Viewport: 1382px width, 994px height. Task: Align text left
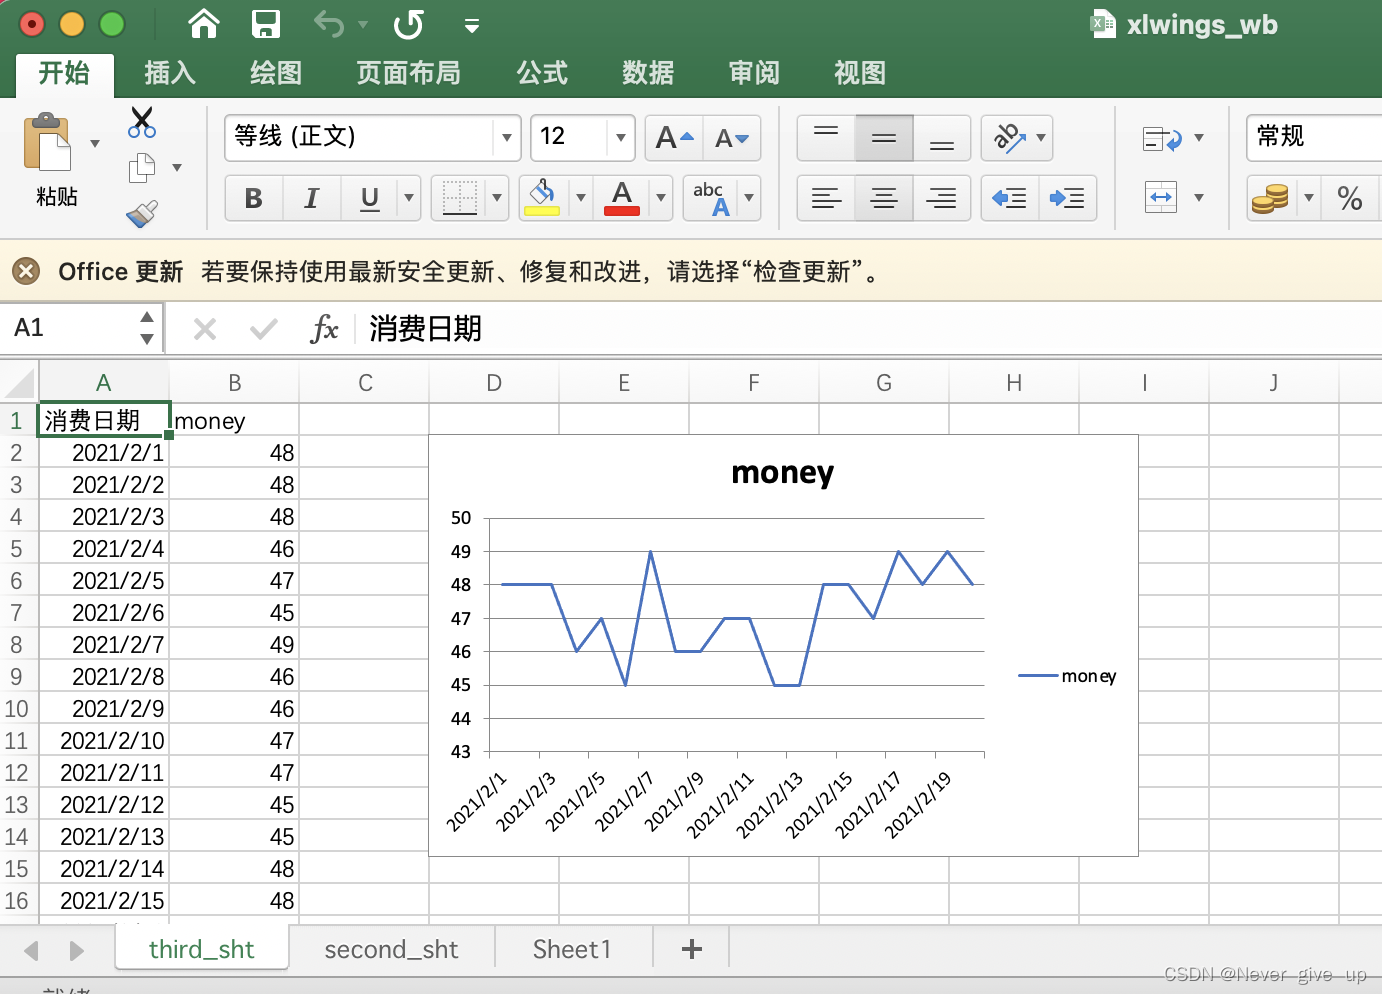coord(826,198)
